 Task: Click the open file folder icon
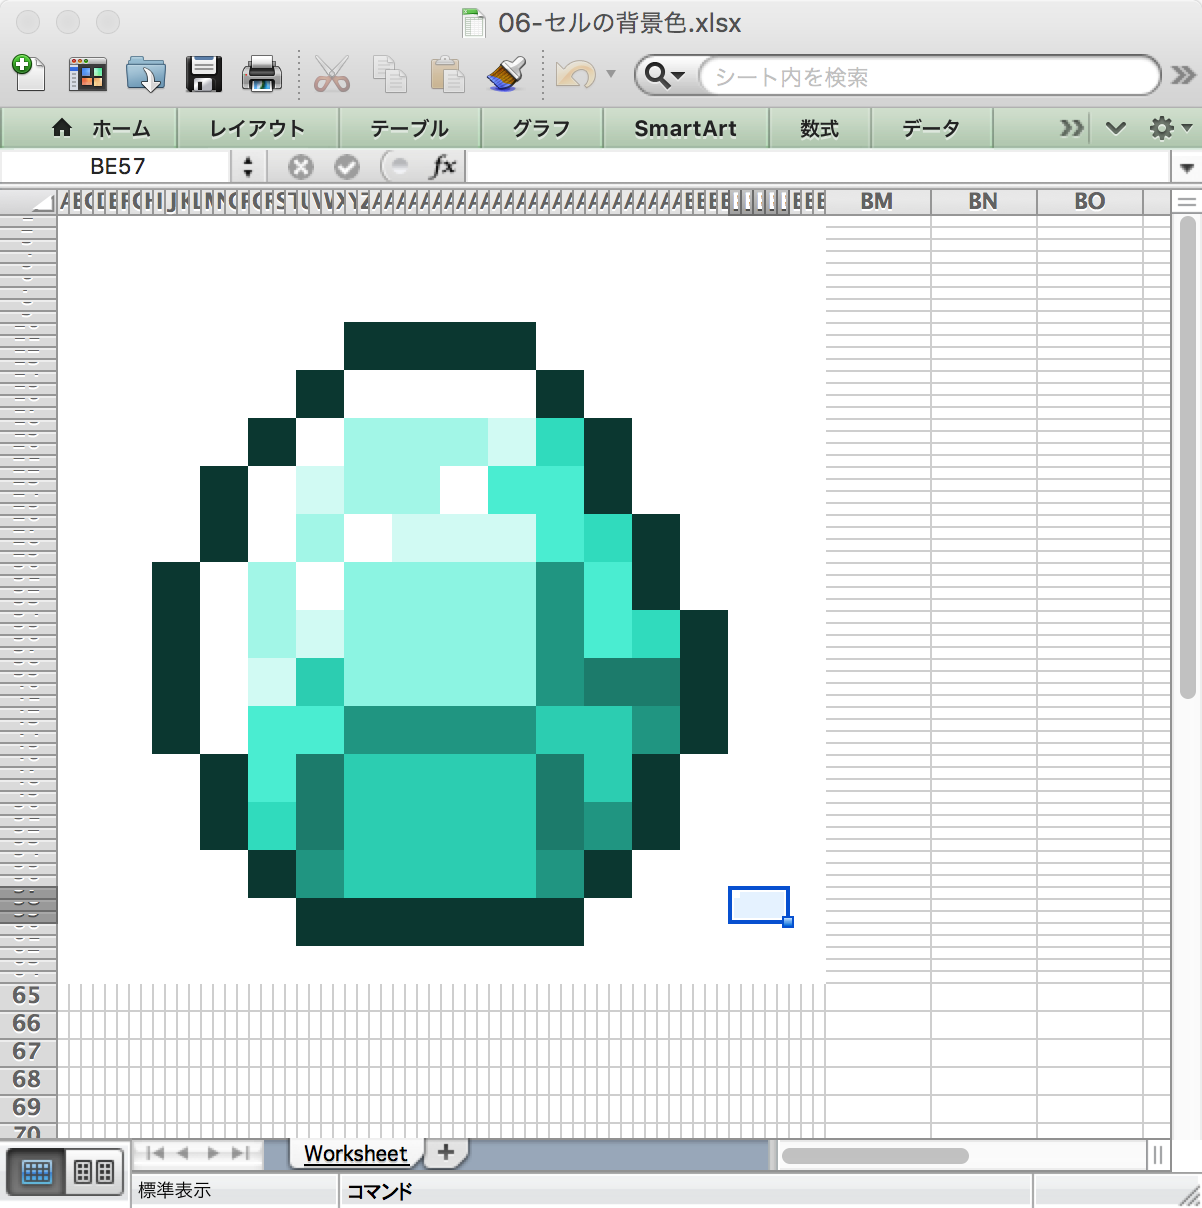click(x=146, y=75)
